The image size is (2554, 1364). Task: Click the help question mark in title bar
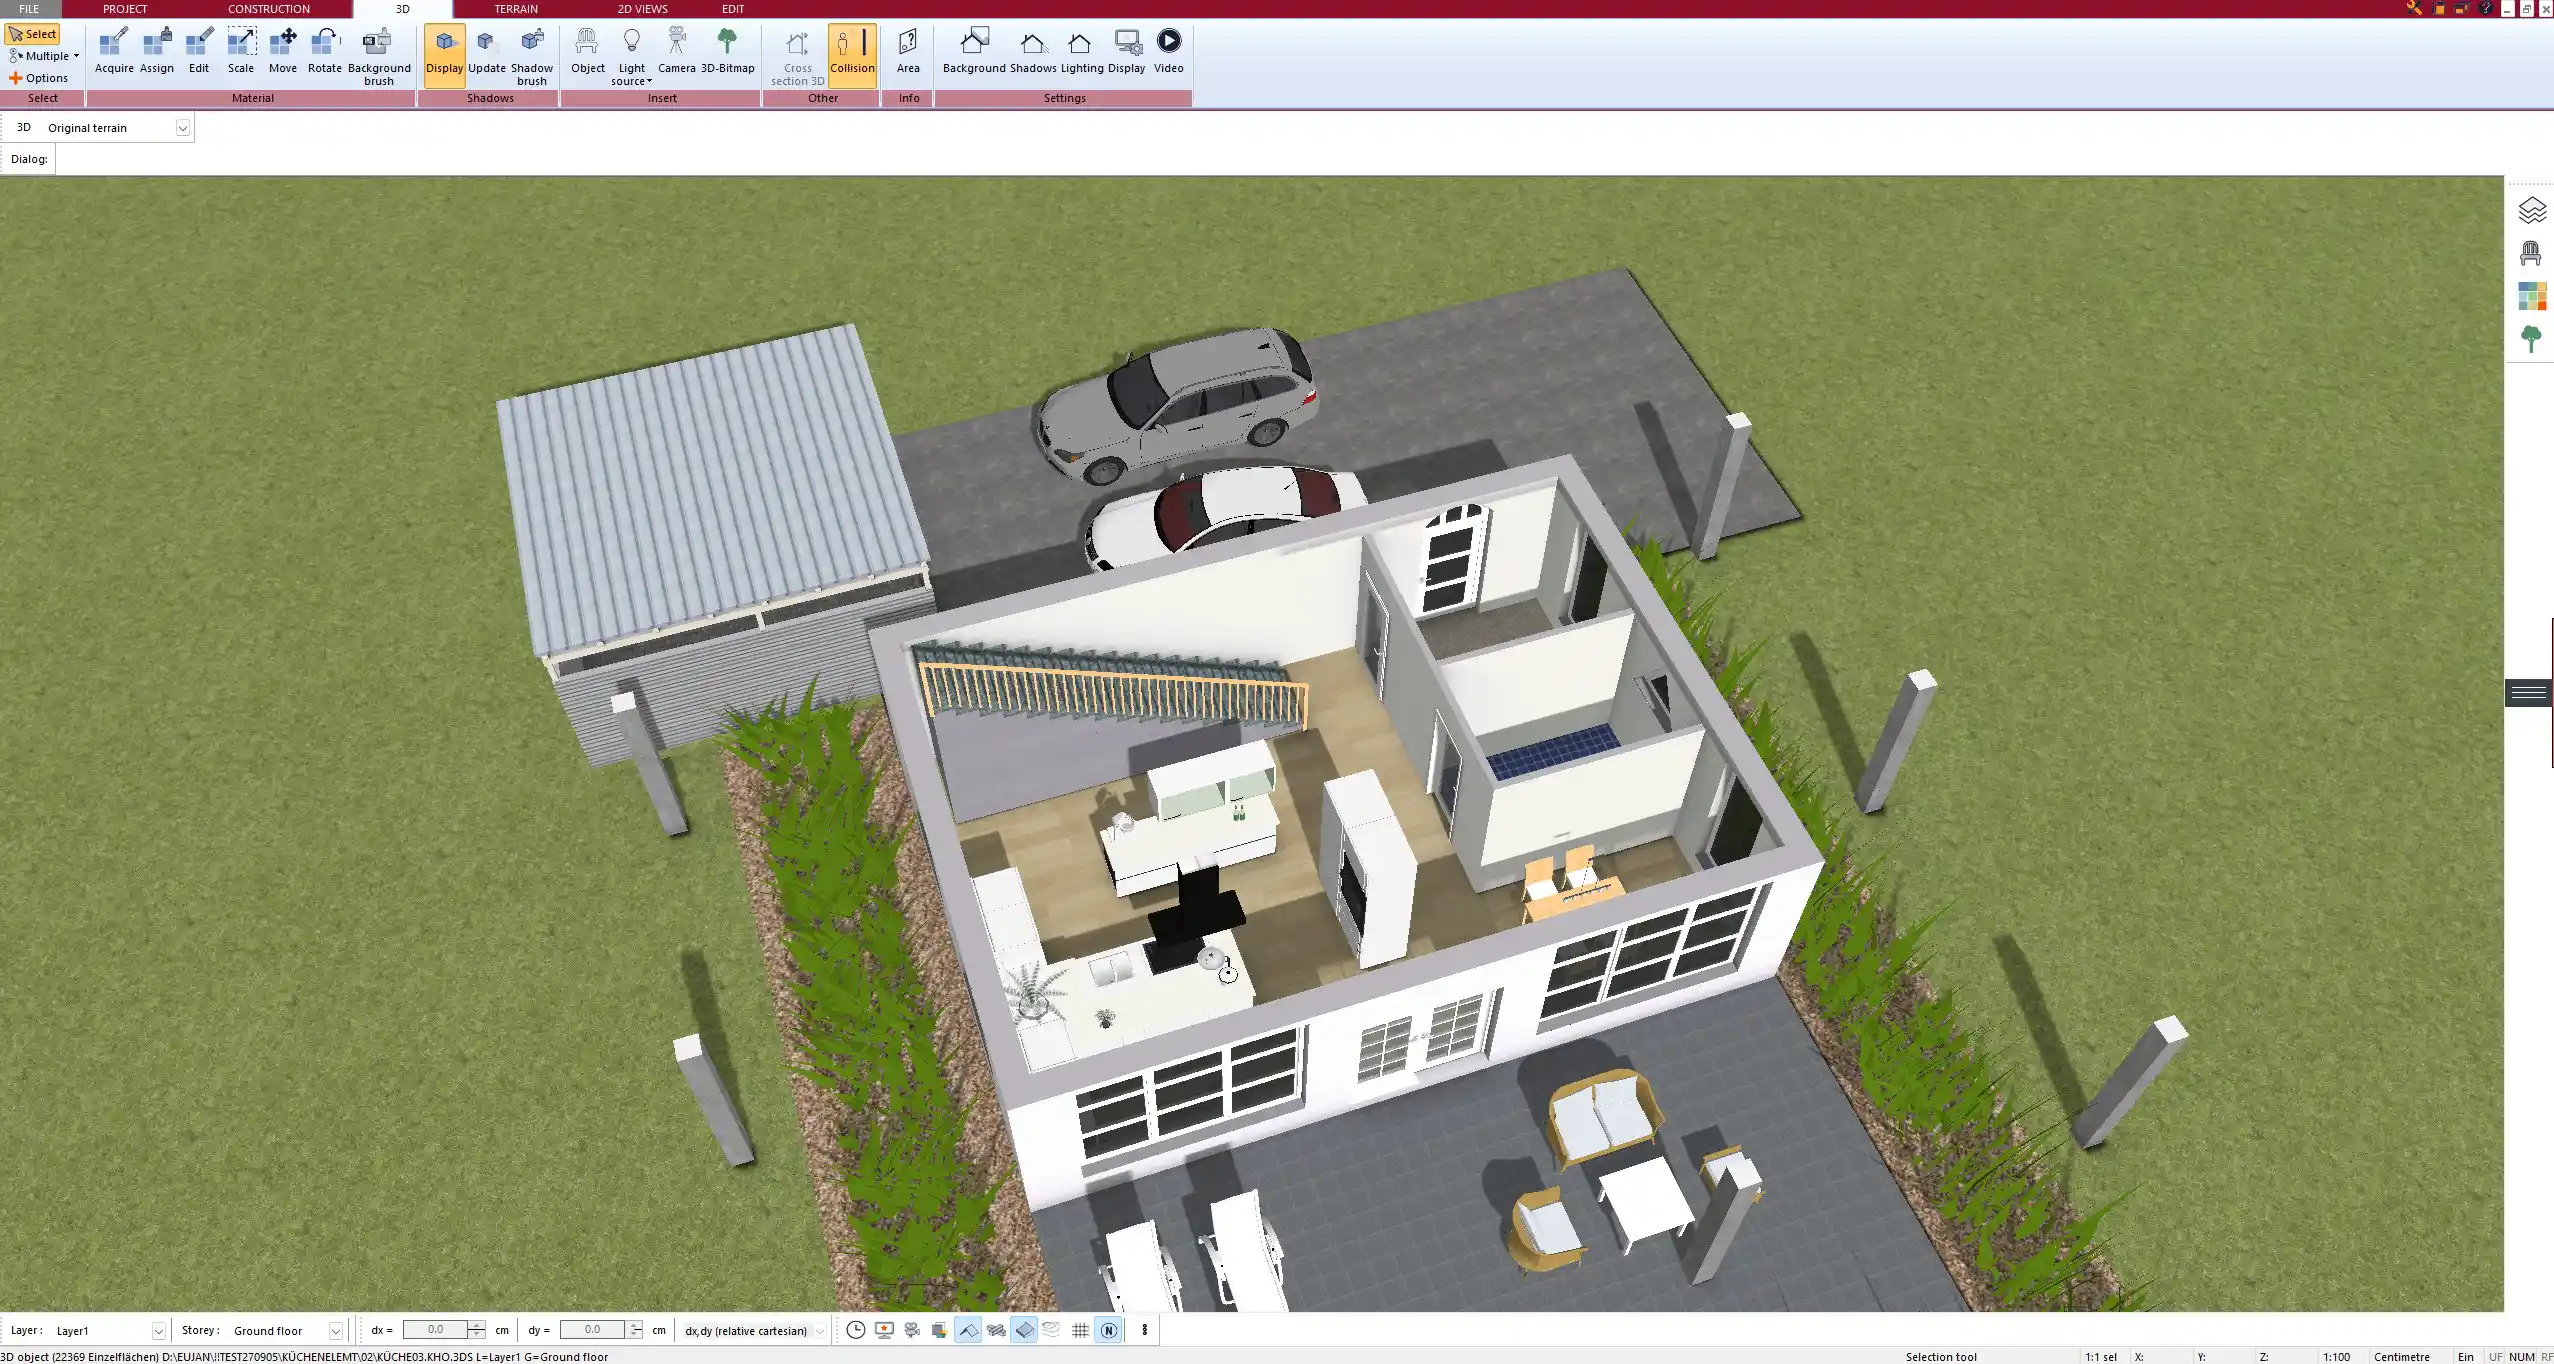[x=2486, y=8]
